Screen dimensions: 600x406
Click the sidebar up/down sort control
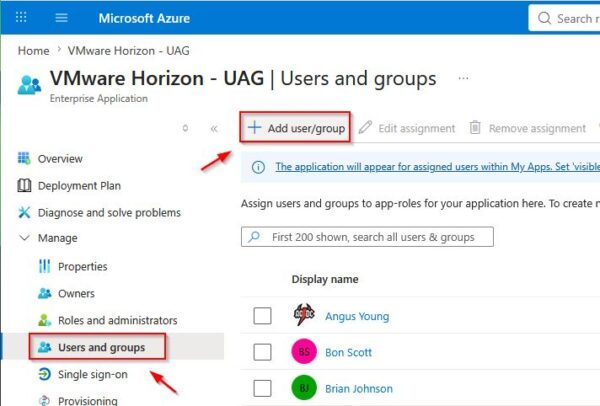(x=185, y=128)
